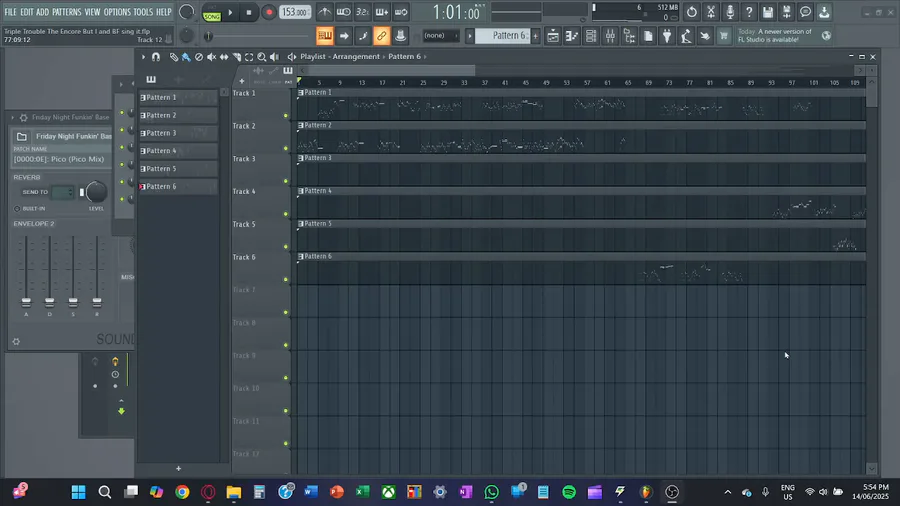Open the TOOLS menu
The height and width of the screenshot is (506, 900).
pyautogui.click(x=143, y=12)
